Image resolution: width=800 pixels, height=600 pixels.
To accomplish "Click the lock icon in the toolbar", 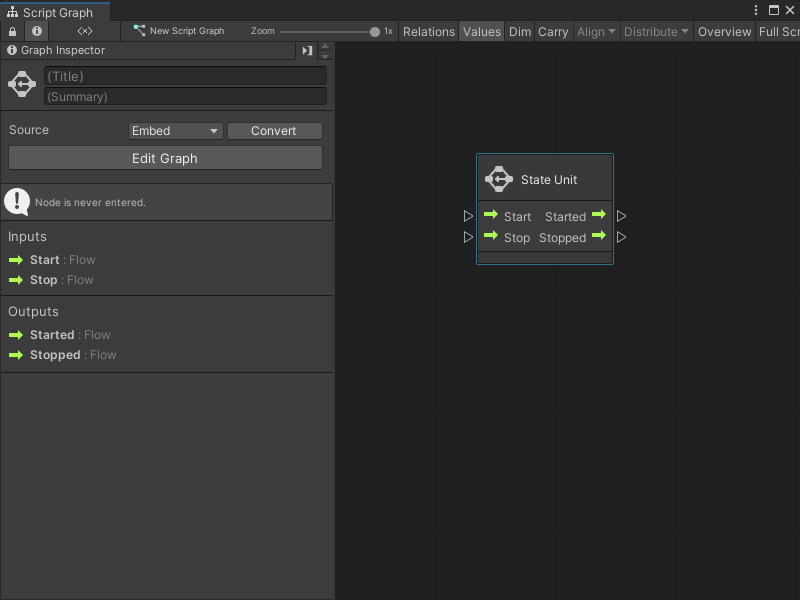I will click(11, 31).
